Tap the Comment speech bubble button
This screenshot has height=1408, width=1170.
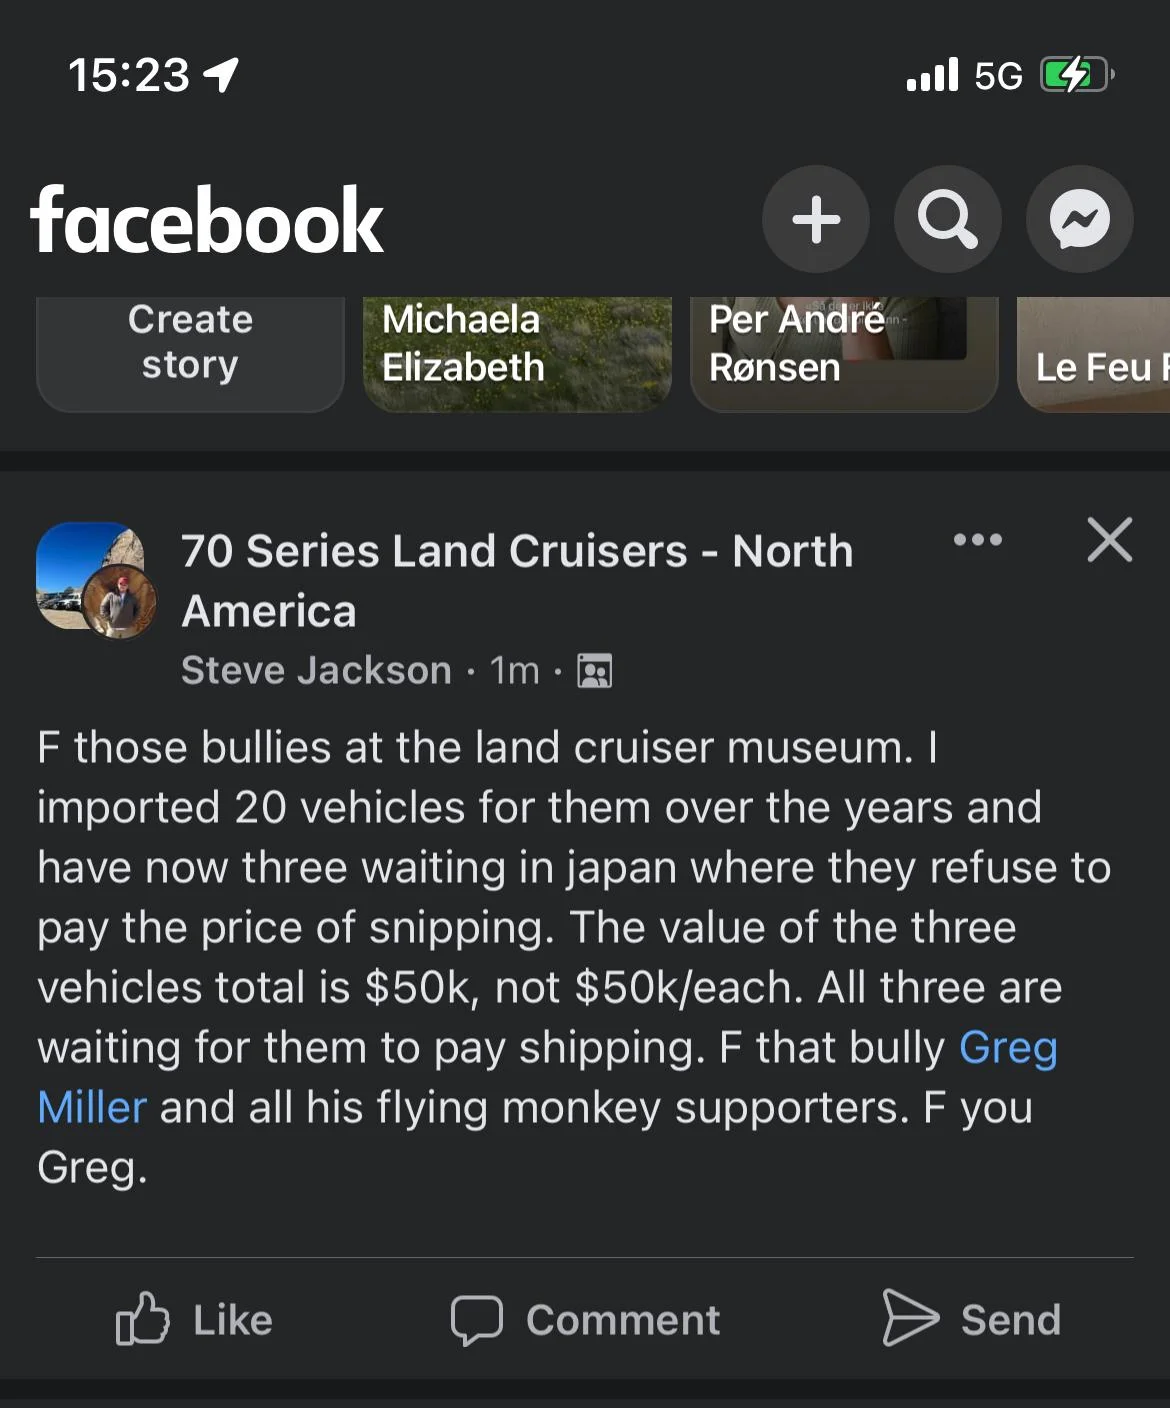[x=585, y=1319]
